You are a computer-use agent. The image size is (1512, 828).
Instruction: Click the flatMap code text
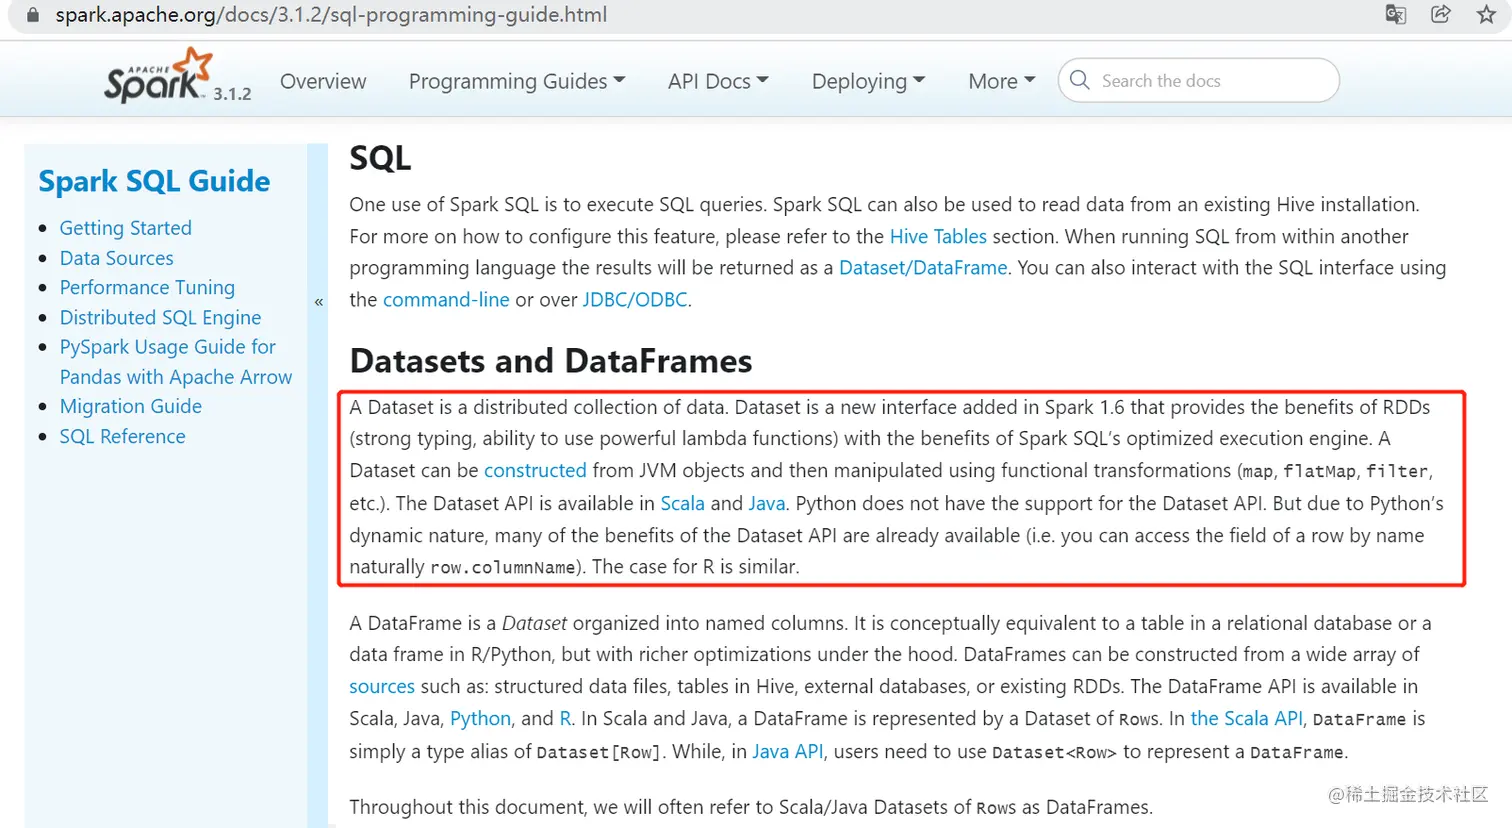1320,471
